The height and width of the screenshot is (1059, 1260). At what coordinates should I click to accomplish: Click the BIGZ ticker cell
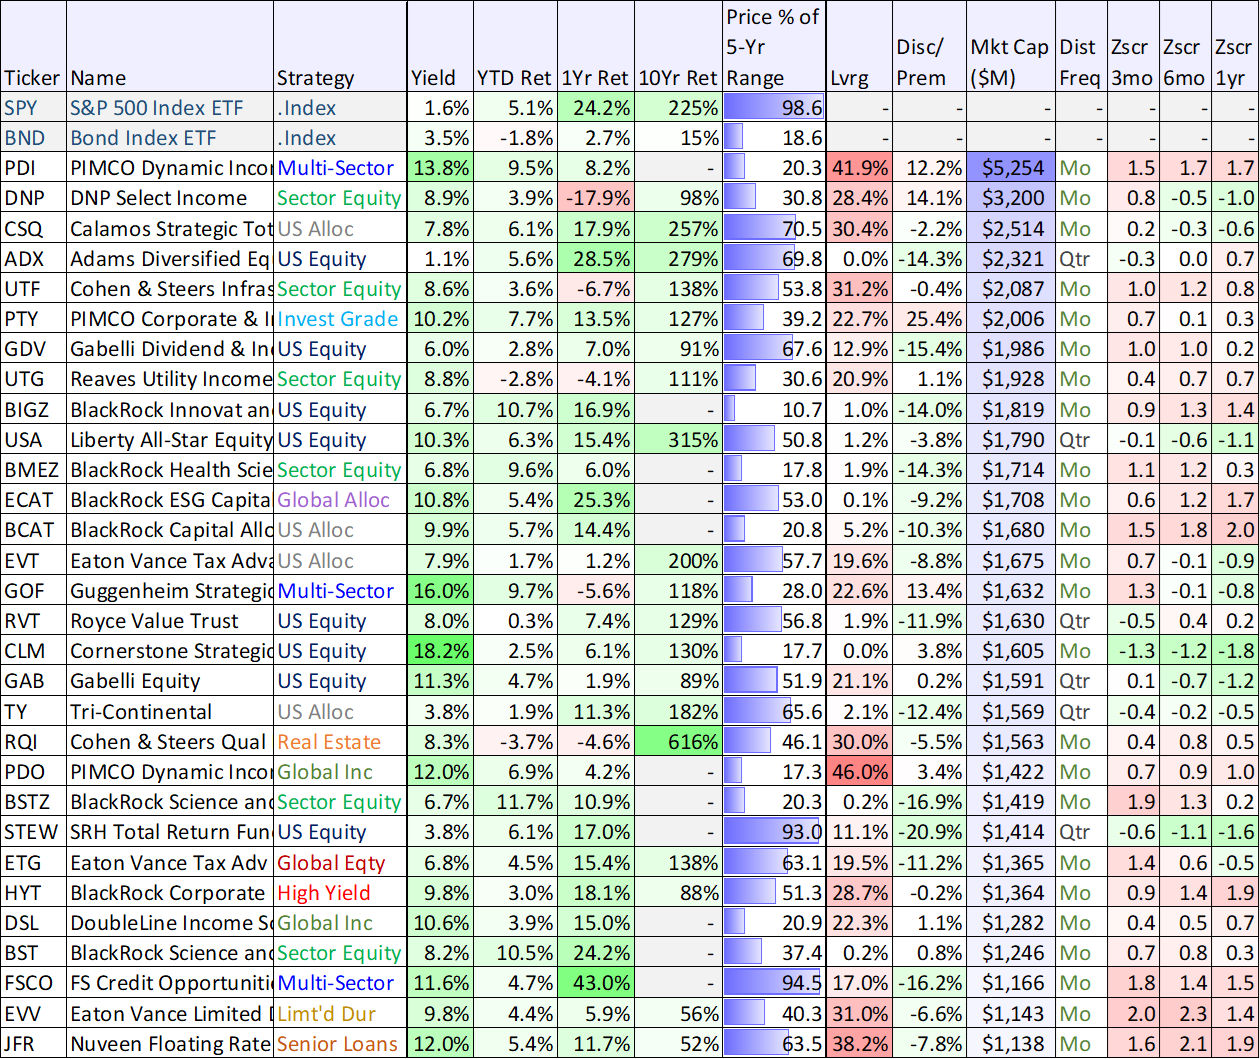click(x=33, y=409)
